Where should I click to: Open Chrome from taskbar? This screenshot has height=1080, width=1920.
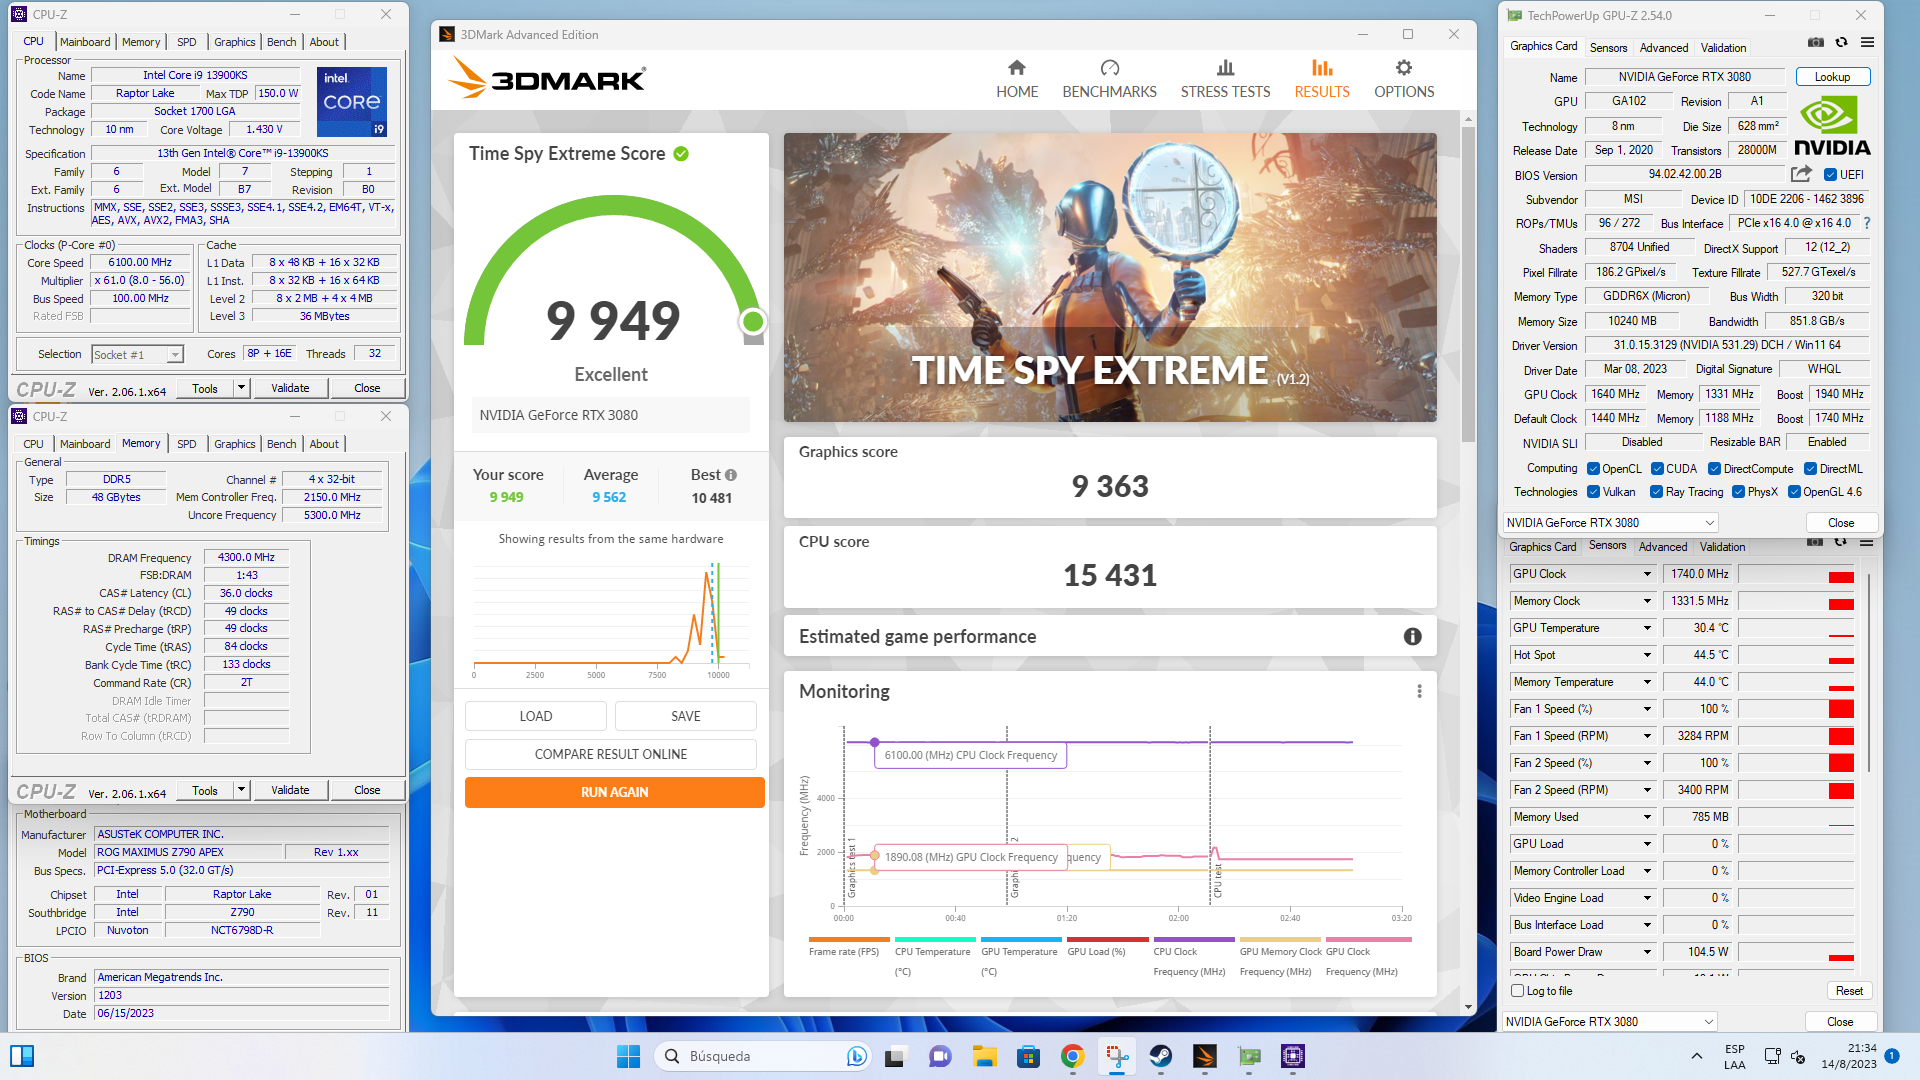click(1072, 1056)
